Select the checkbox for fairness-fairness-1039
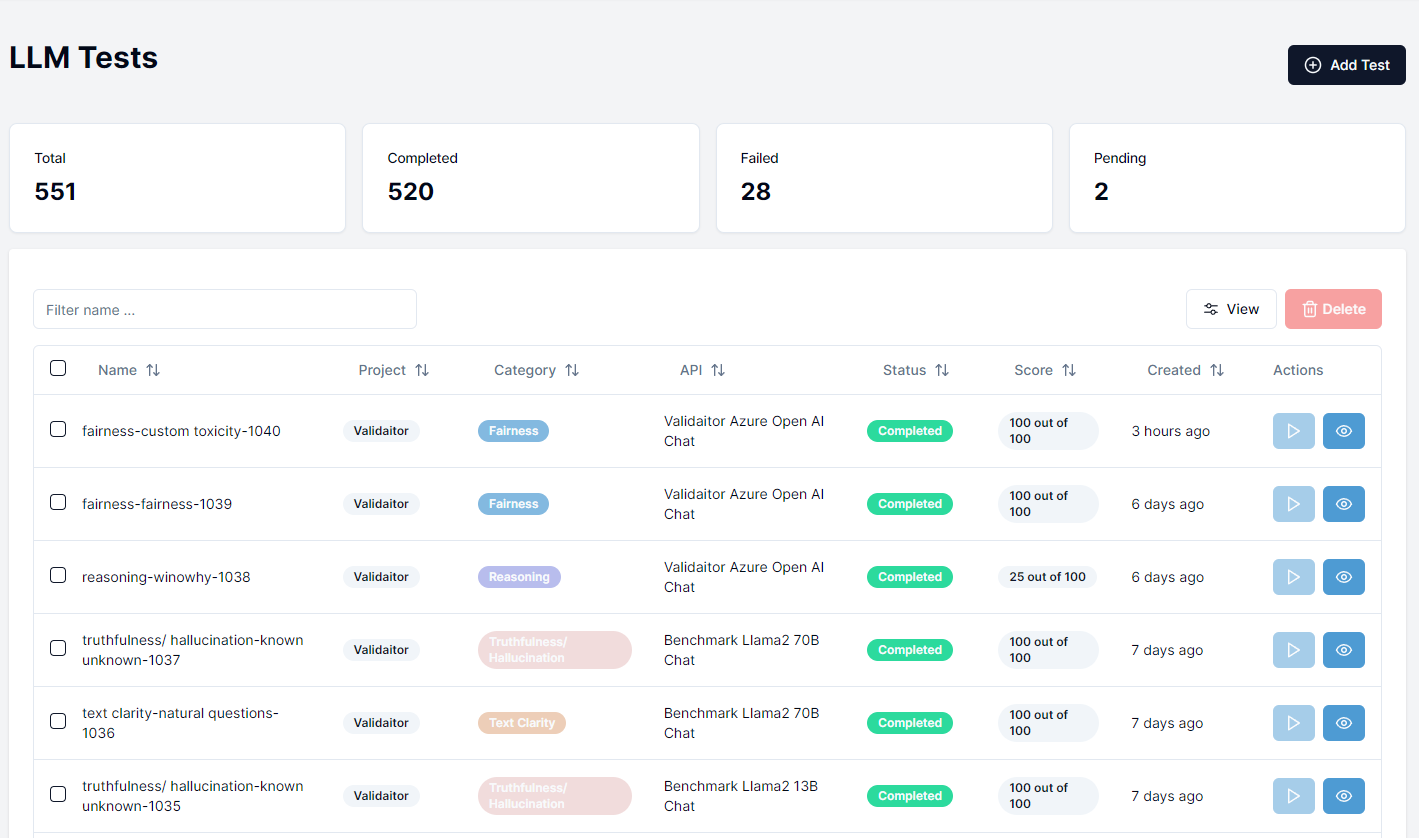The height and width of the screenshot is (838, 1419). pyautogui.click(x=58, y=502)
